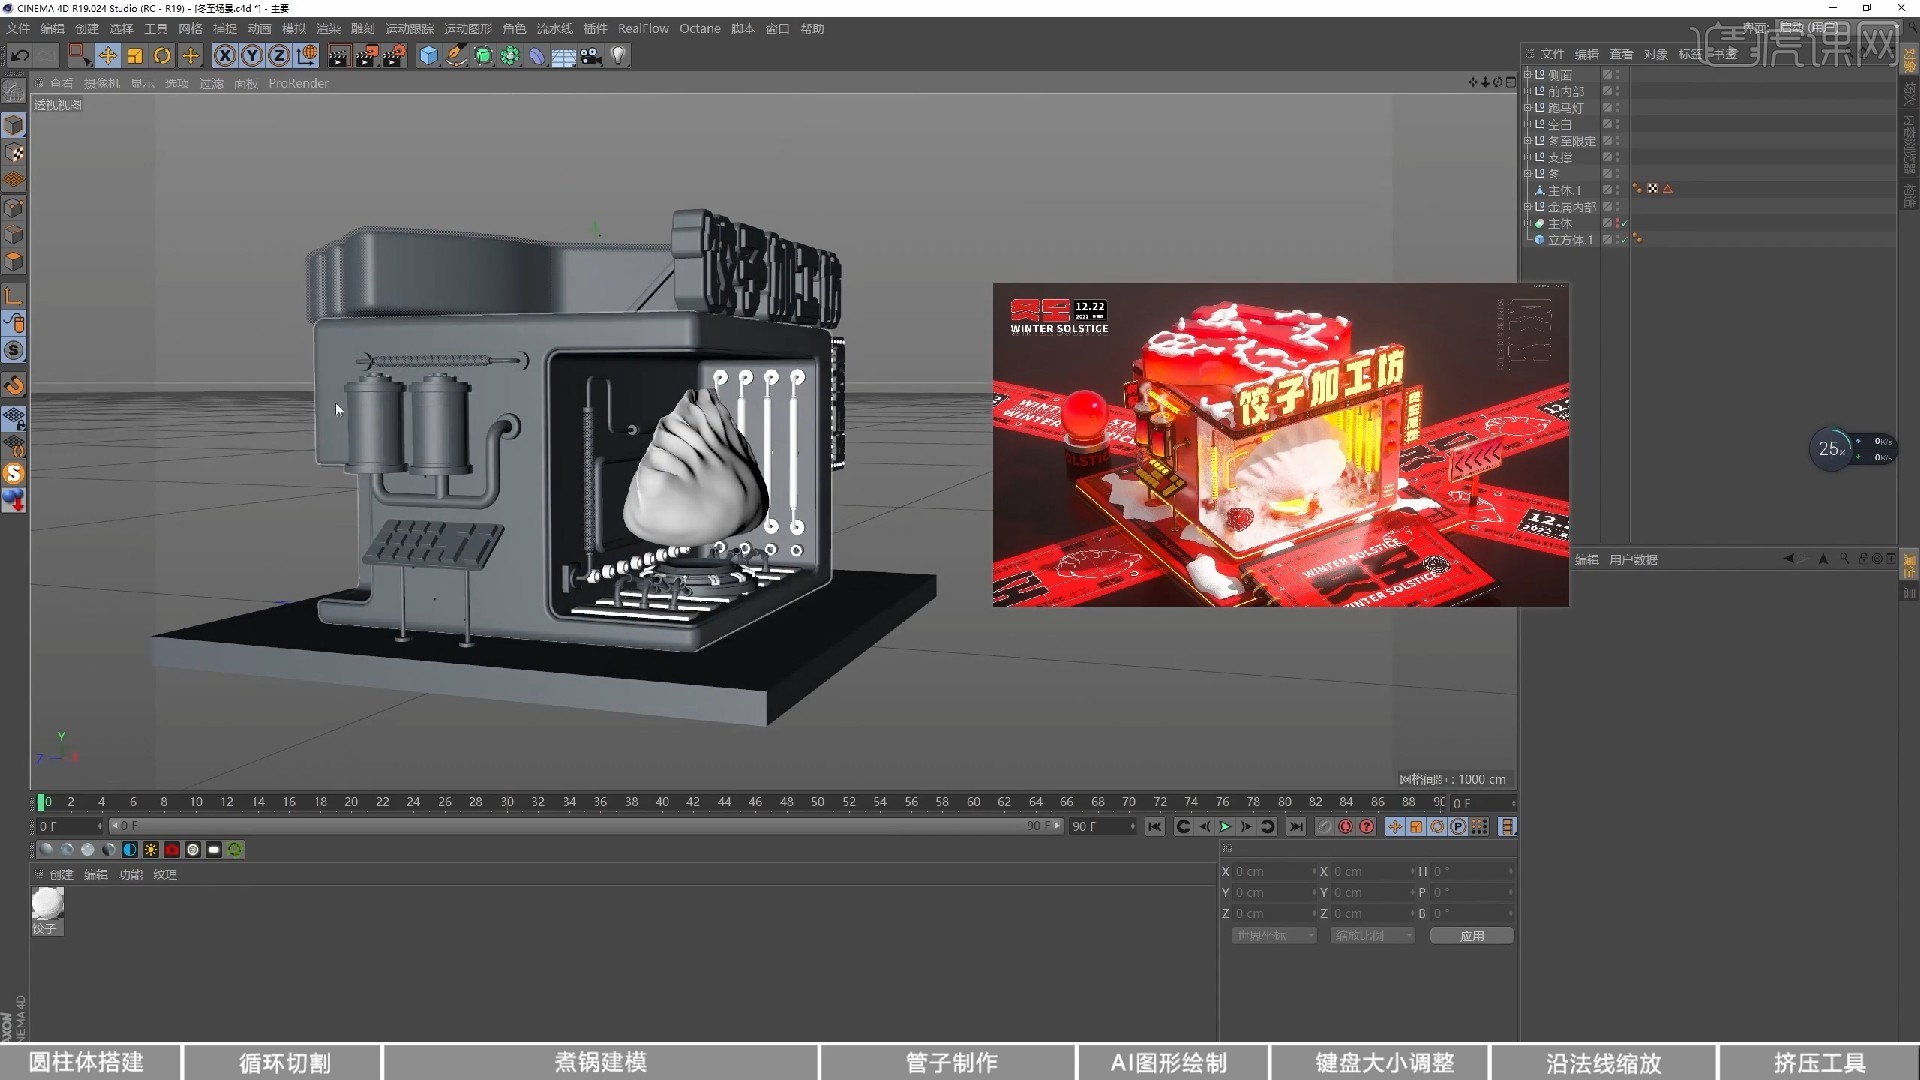1920x1080 pixels.
Task: Select the Scale tool
Action: pyautogui.click(x=135, y=56)
